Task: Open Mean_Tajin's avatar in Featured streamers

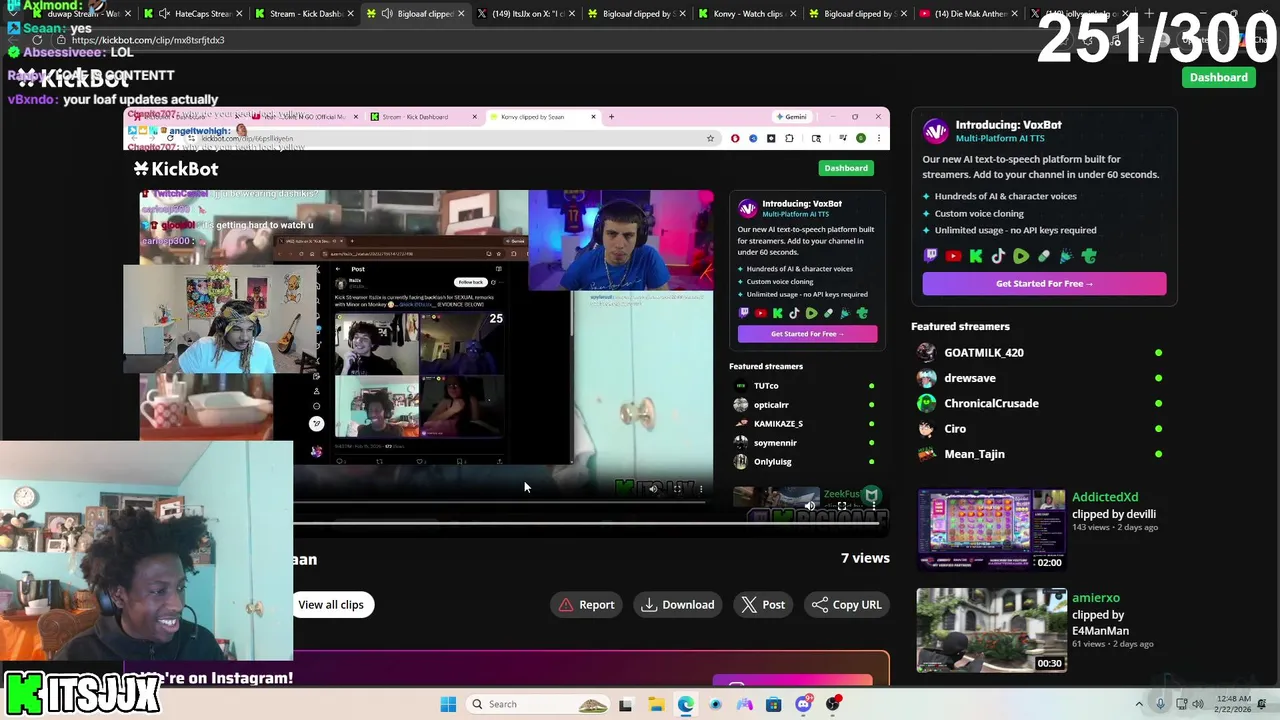Action: 927,454
